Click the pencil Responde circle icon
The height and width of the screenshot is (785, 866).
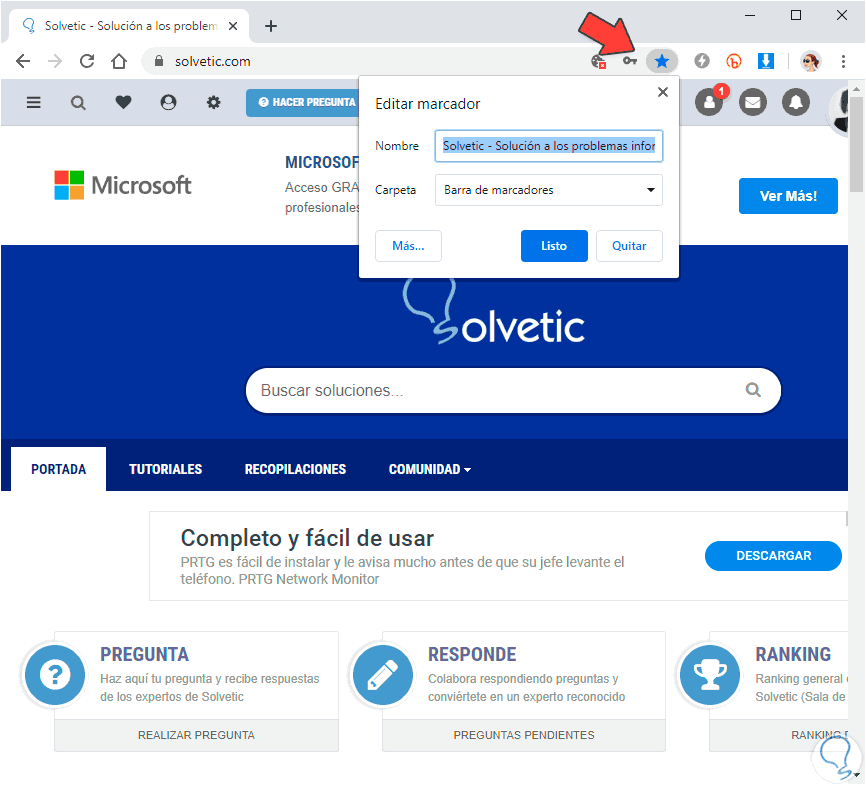coord(383,675)
